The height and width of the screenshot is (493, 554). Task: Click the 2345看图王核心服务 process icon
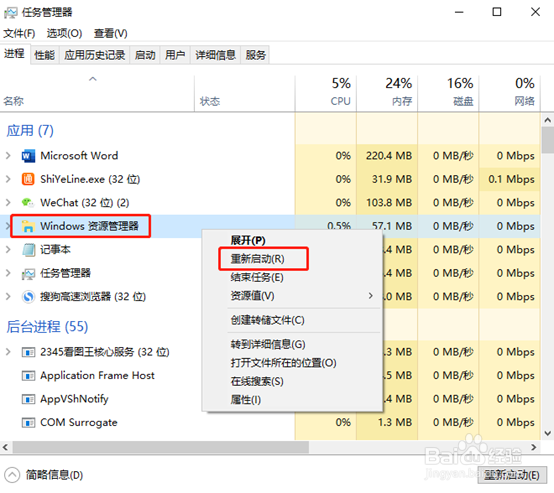click(28, 352)
